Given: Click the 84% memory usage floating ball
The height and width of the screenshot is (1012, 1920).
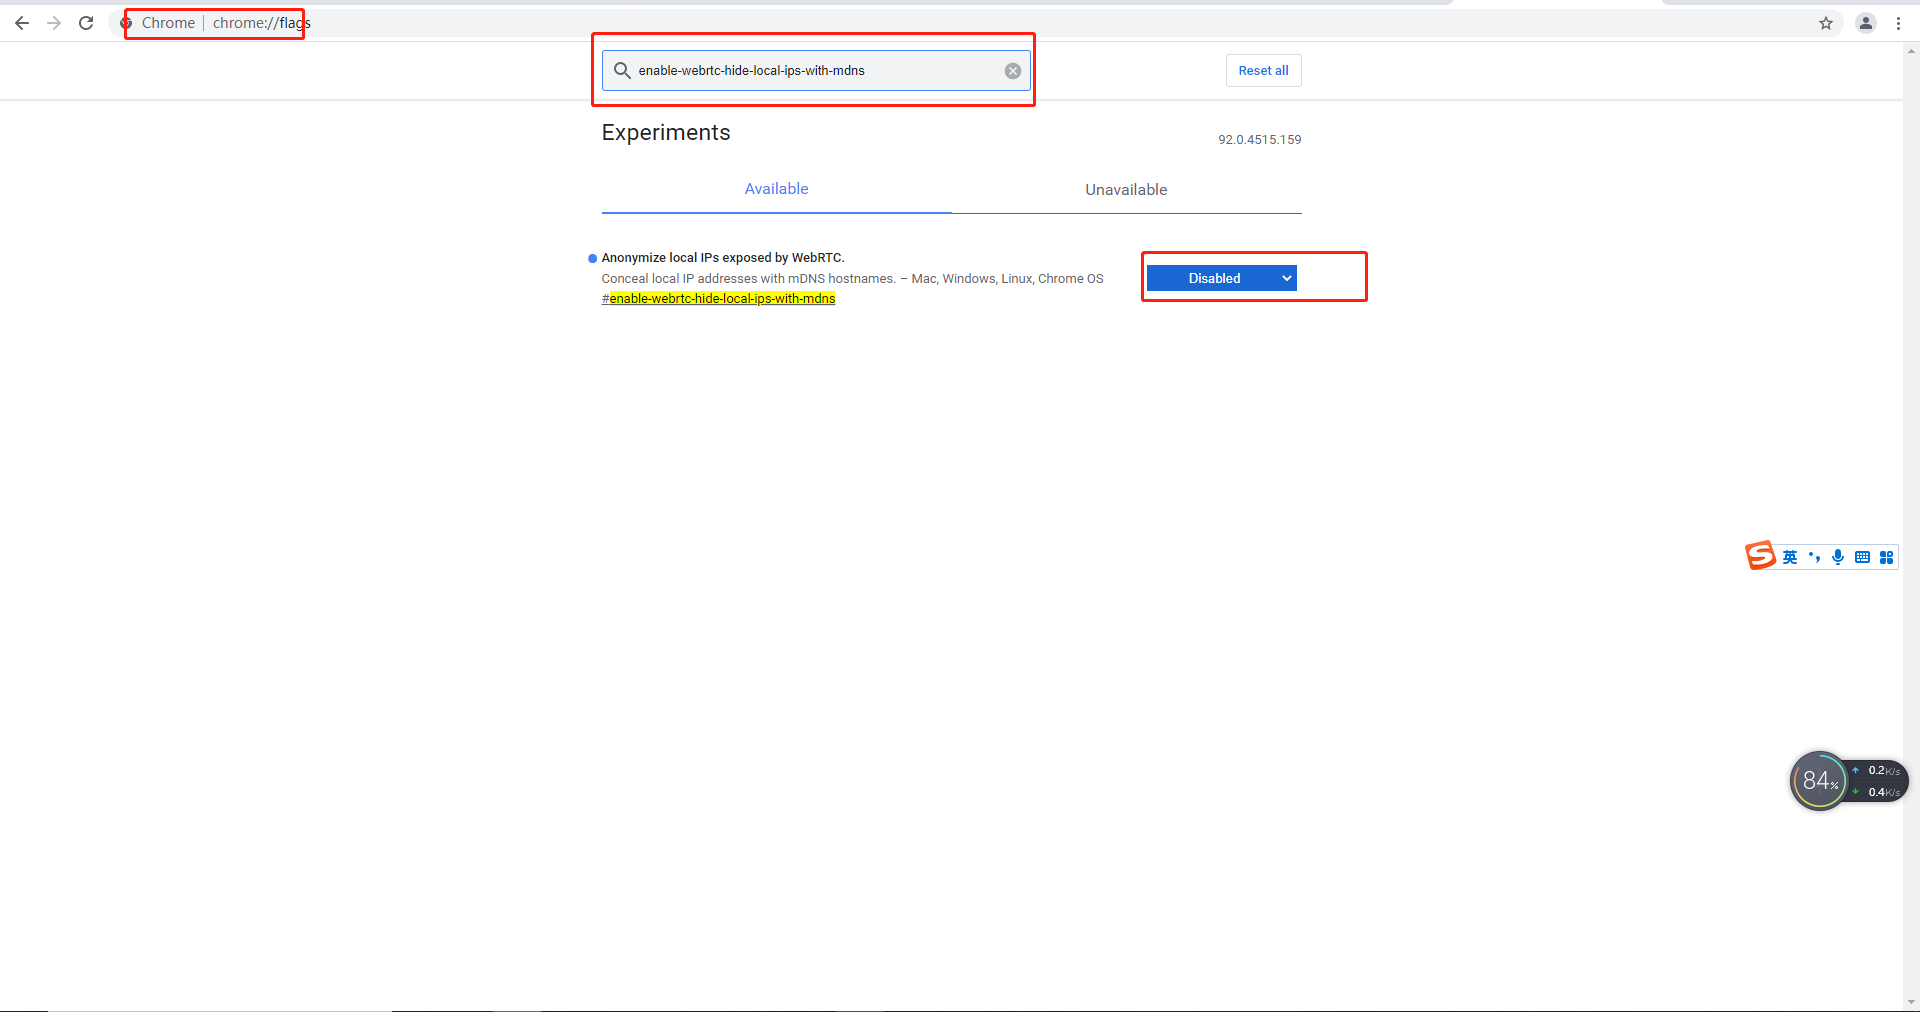Looking at the screenshot, I should [x=1819, y=781].
